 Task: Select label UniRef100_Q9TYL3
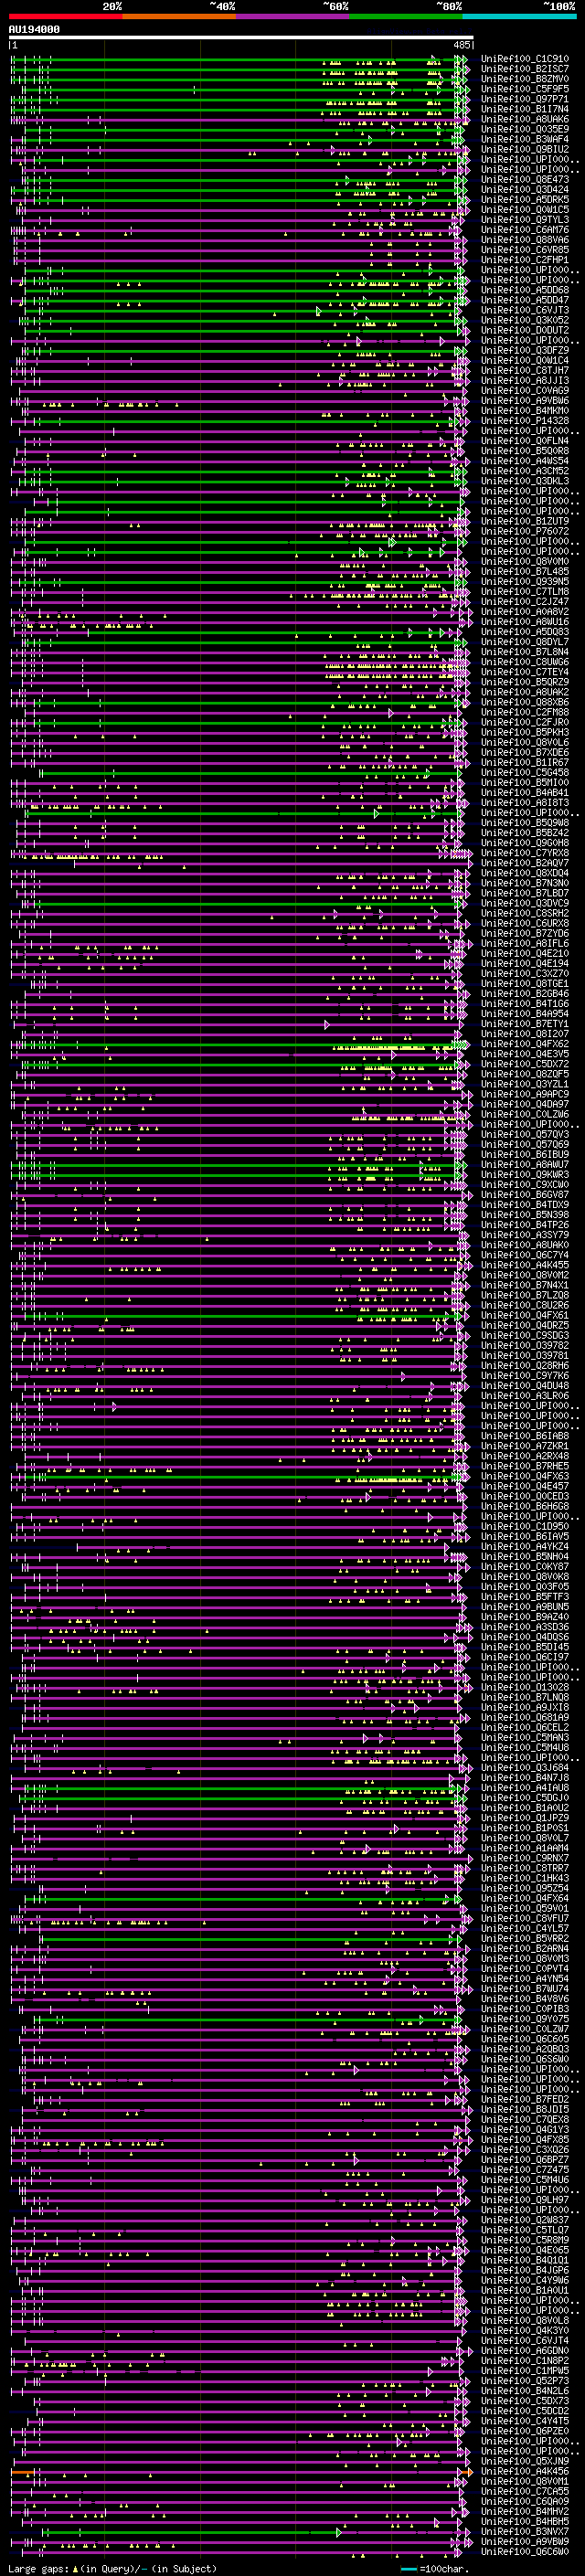(x=525, y=220)
